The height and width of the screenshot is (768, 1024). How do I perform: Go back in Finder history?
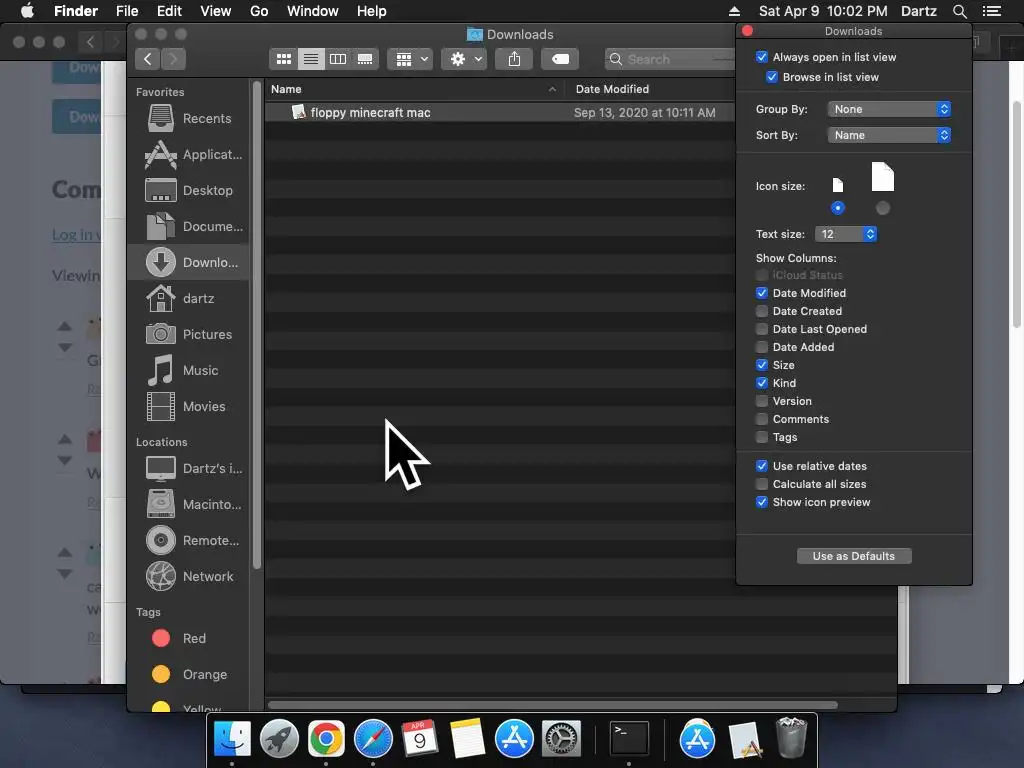pyautogui.click(x=148, y=59)
